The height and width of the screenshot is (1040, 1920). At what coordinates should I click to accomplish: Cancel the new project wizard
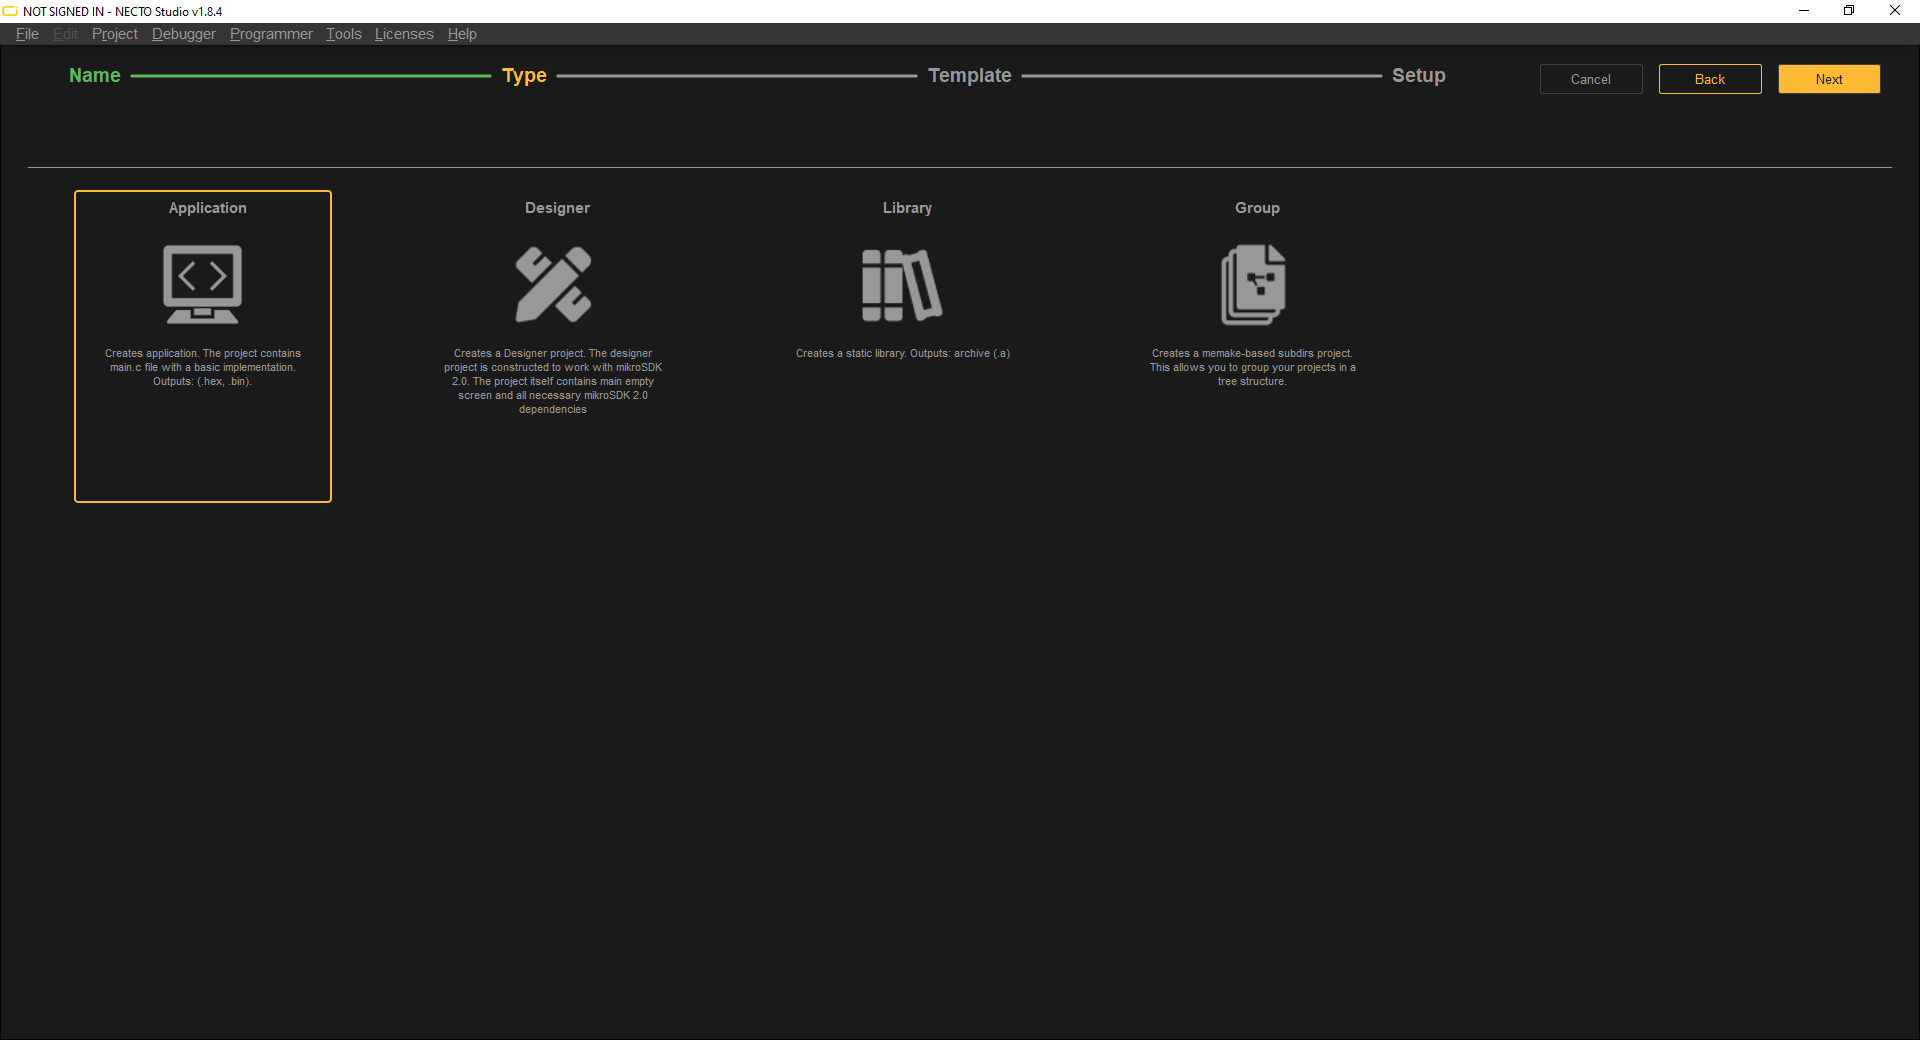pyautogui.click(x=1590, y=79)
